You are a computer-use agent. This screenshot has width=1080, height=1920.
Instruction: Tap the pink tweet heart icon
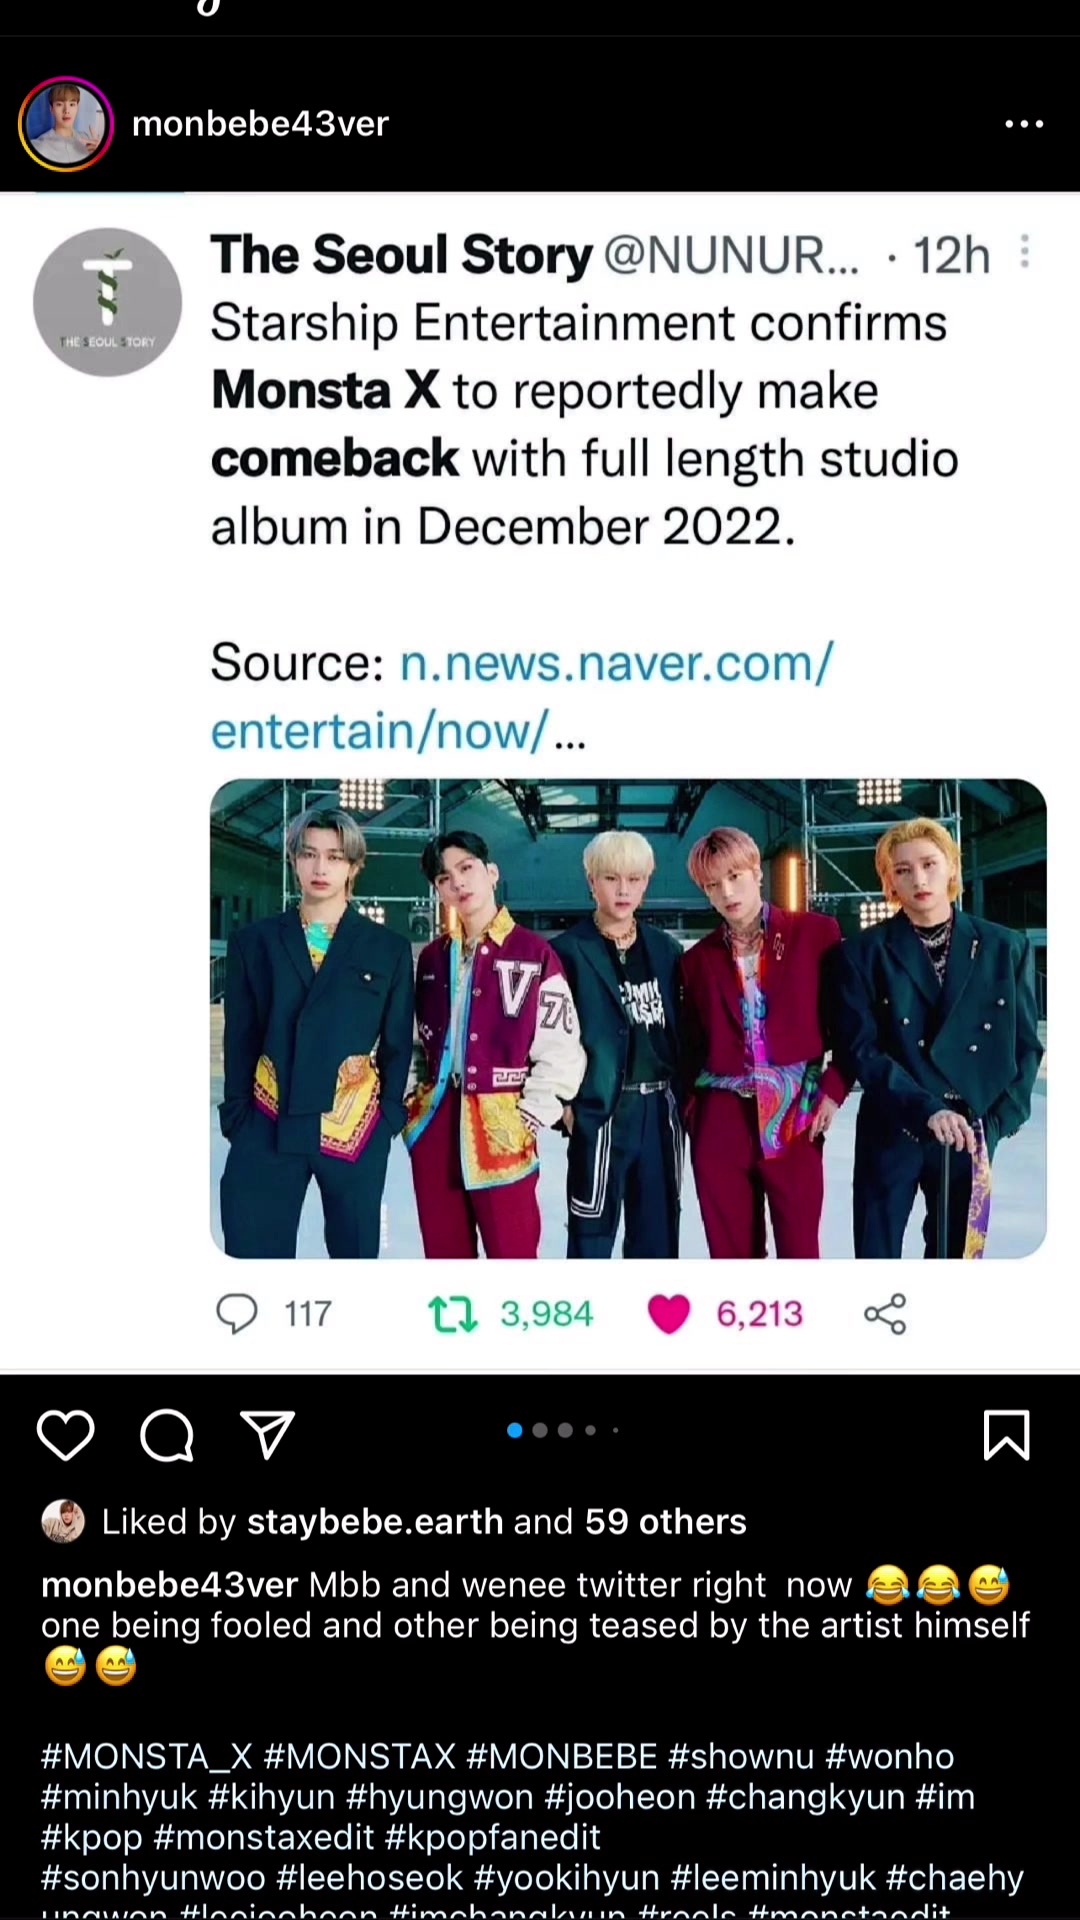(x=669, y=1313)
